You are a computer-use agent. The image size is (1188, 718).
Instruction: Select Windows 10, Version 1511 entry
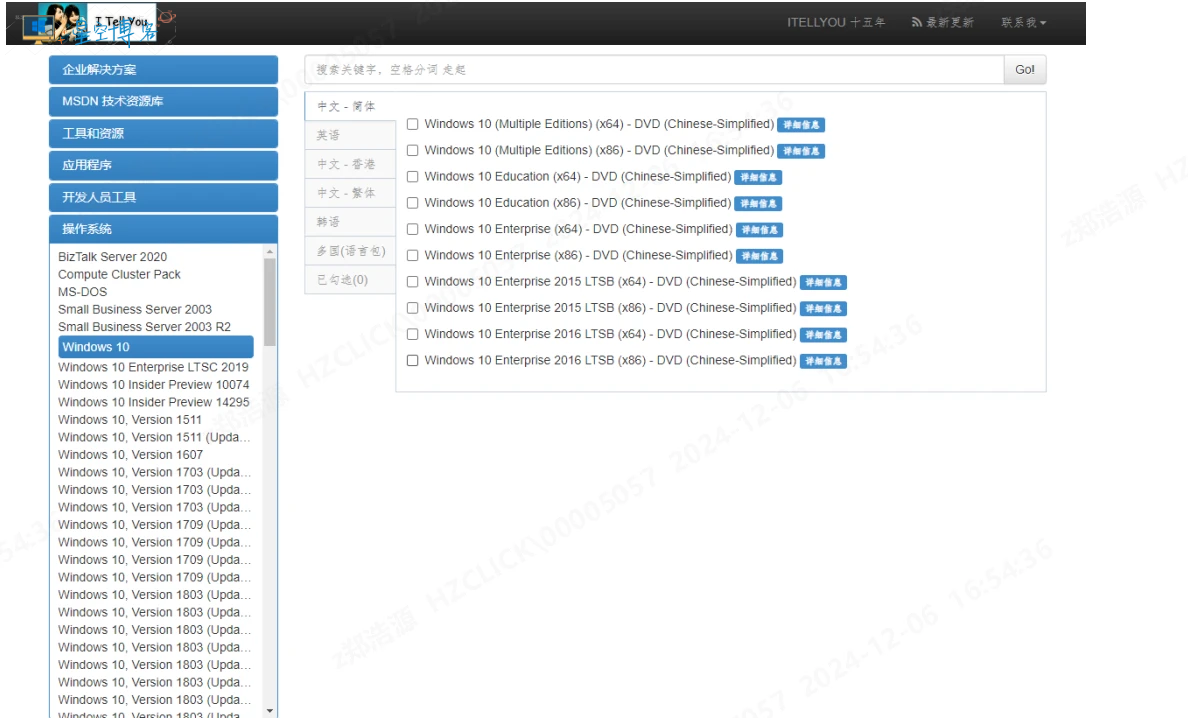click(x=130, y=420)
